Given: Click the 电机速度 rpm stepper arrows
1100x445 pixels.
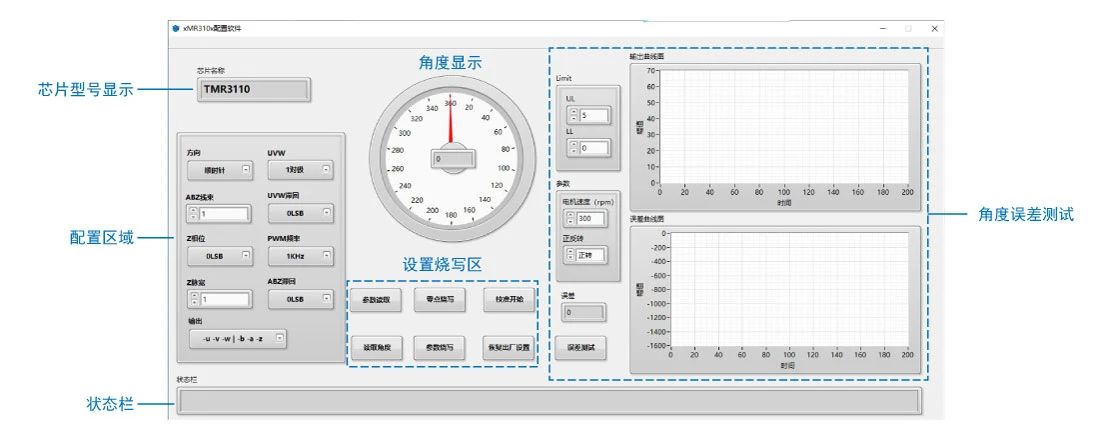Looking at the screenshot, I should (571, 218).
